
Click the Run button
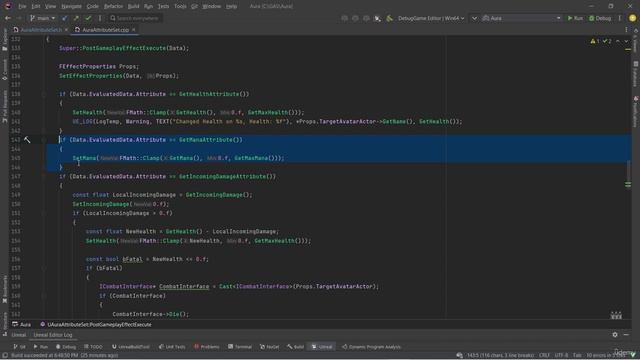click(x=575, y=18)
